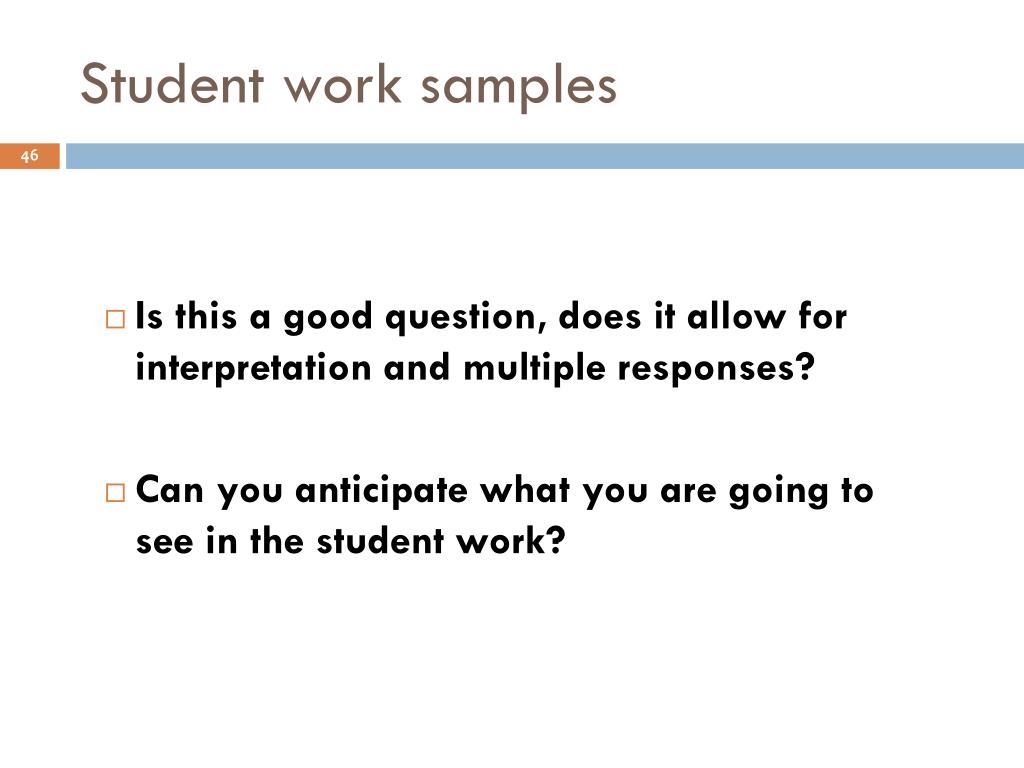Click the word 'work' in the title
Image resolution: width=1024 pixels, height=768 pixels.
342,85
